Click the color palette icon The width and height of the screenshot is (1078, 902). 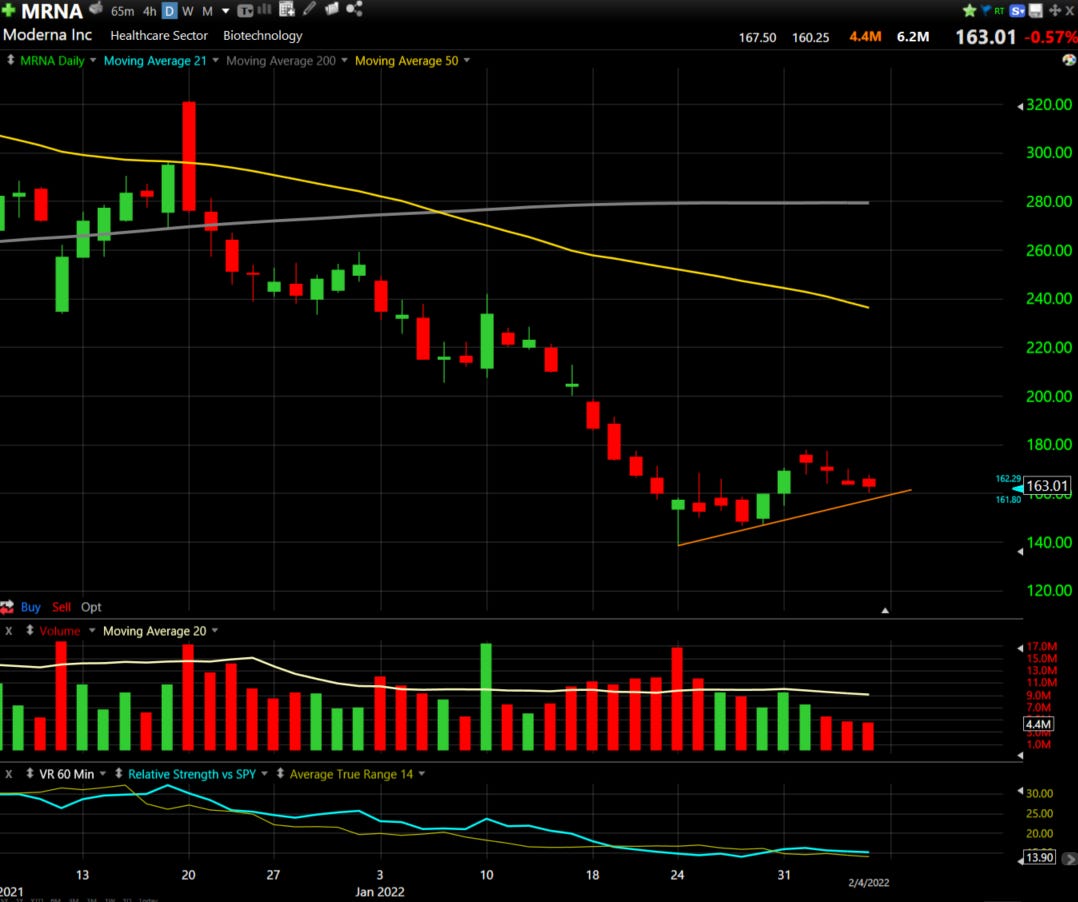click(x=1068, y=60)
